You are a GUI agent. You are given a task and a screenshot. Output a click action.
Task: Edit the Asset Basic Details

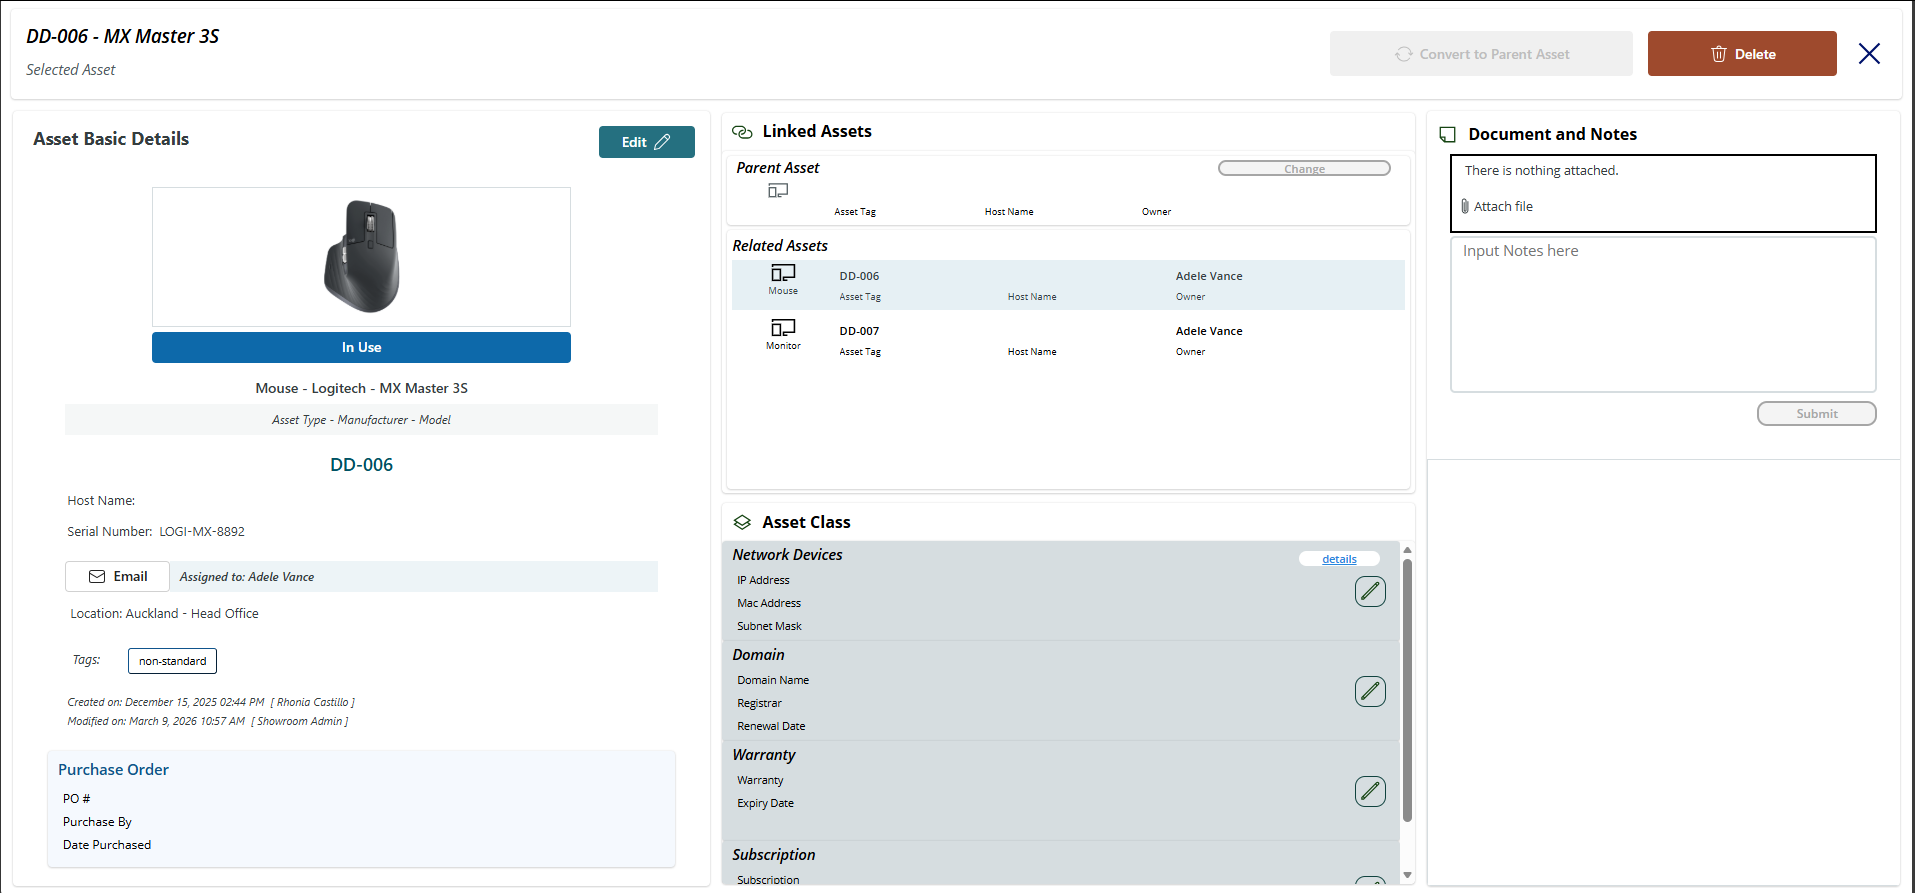646,142
